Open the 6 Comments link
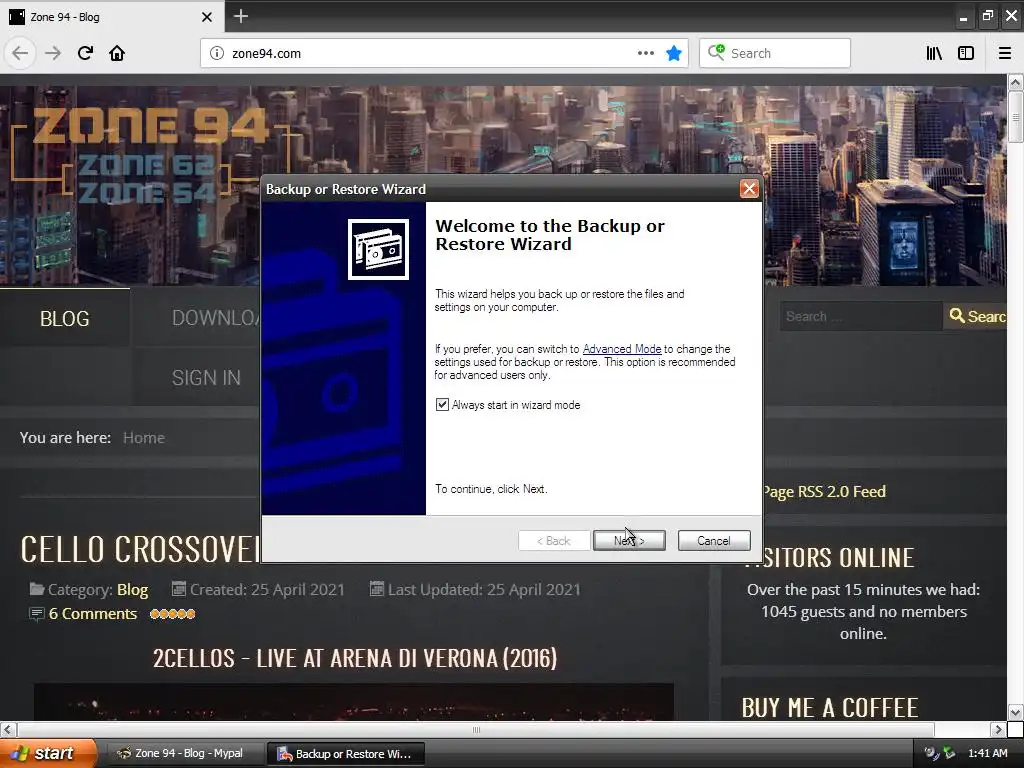Screen dimensions: 1024x768 click(93, 614)
